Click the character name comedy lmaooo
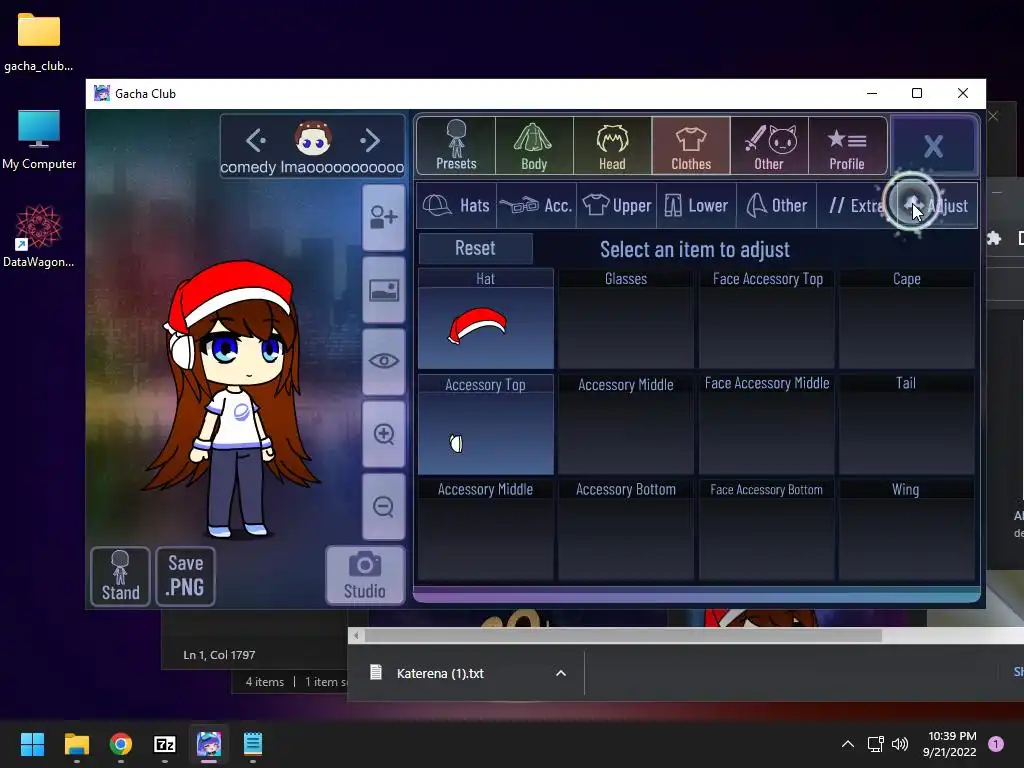The image size is (1024, 768). [312, 168]
